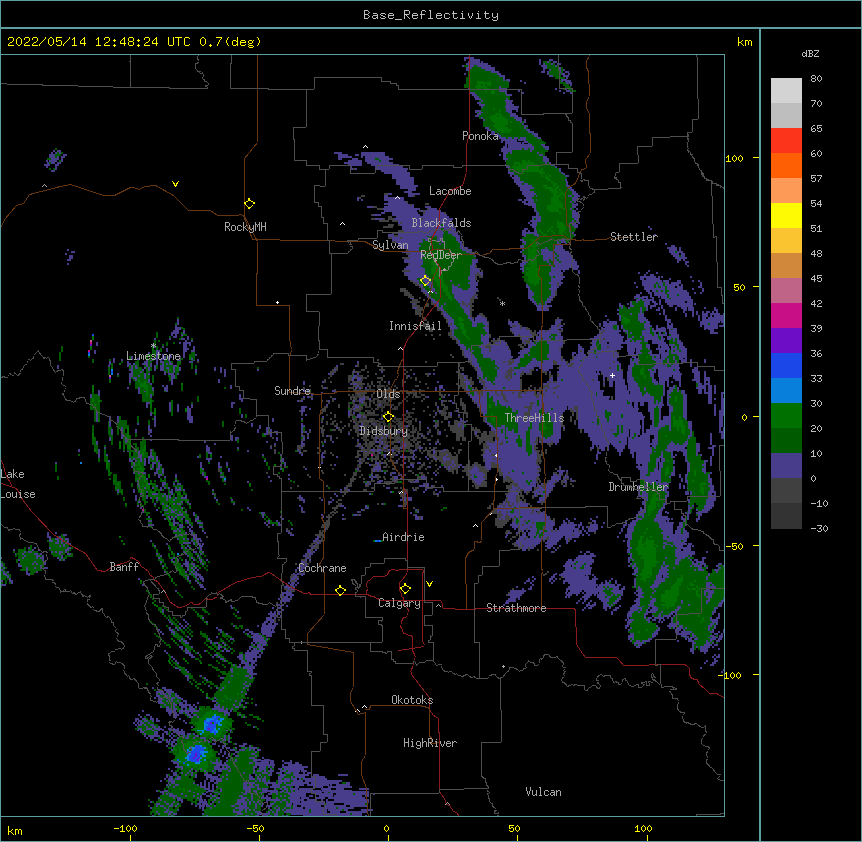Viewport: 862px width, 842px height.
Task: Click the Blackfalds label
Action: [x=441, y=223]
